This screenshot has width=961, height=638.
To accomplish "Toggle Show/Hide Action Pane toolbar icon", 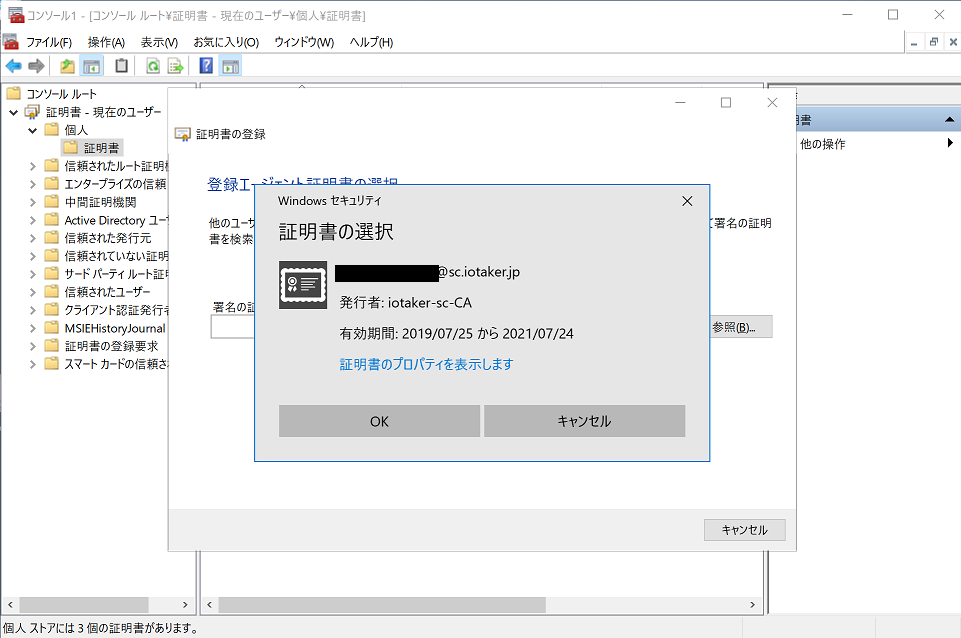I will pyautogui.click(x=230, y=66).
